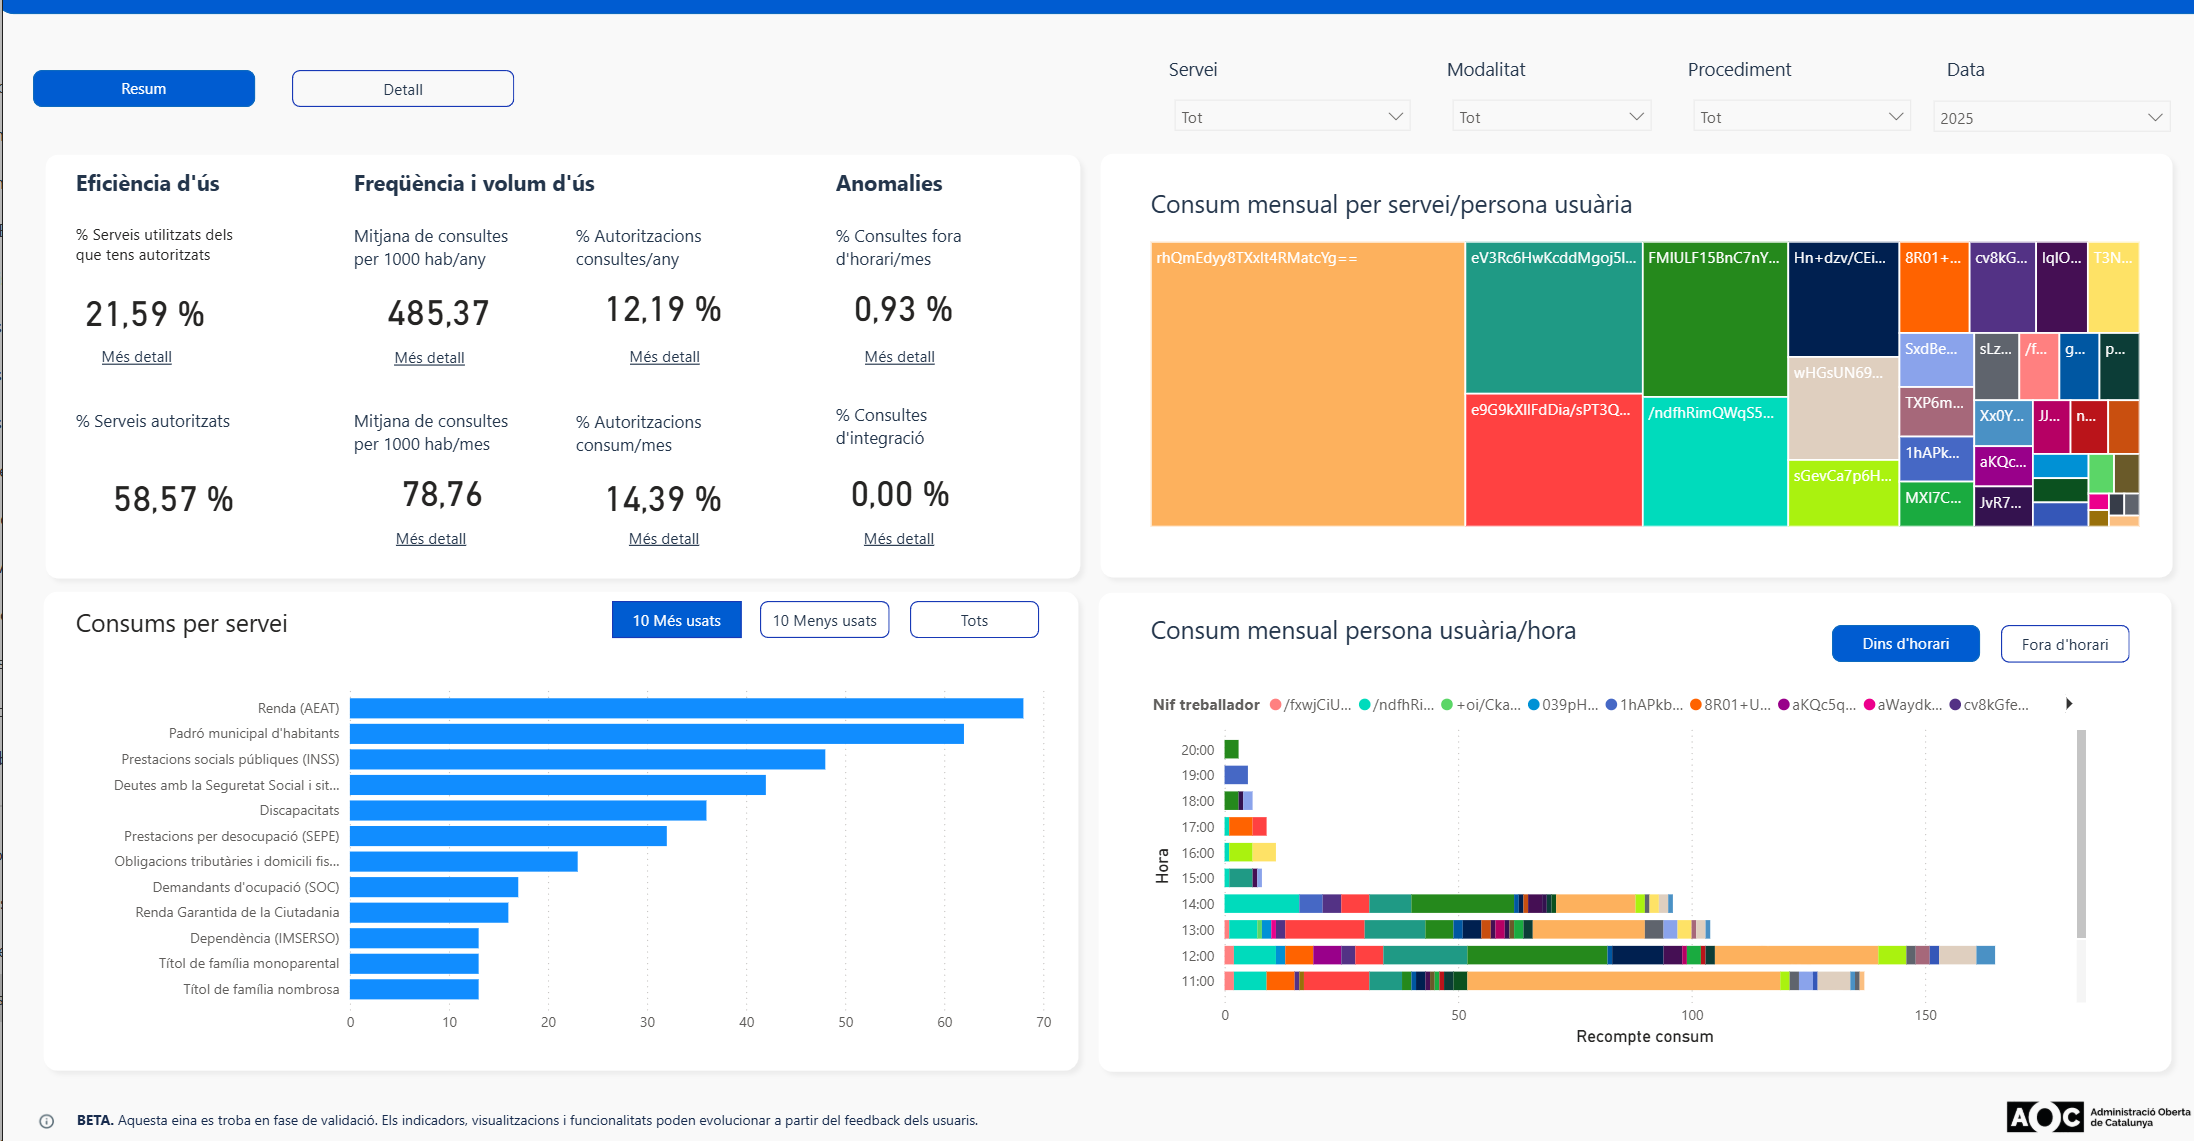The height and width of the screenshot is (1141, 2194).
Task: Open the Servei dropdown
Action: 1292,117
